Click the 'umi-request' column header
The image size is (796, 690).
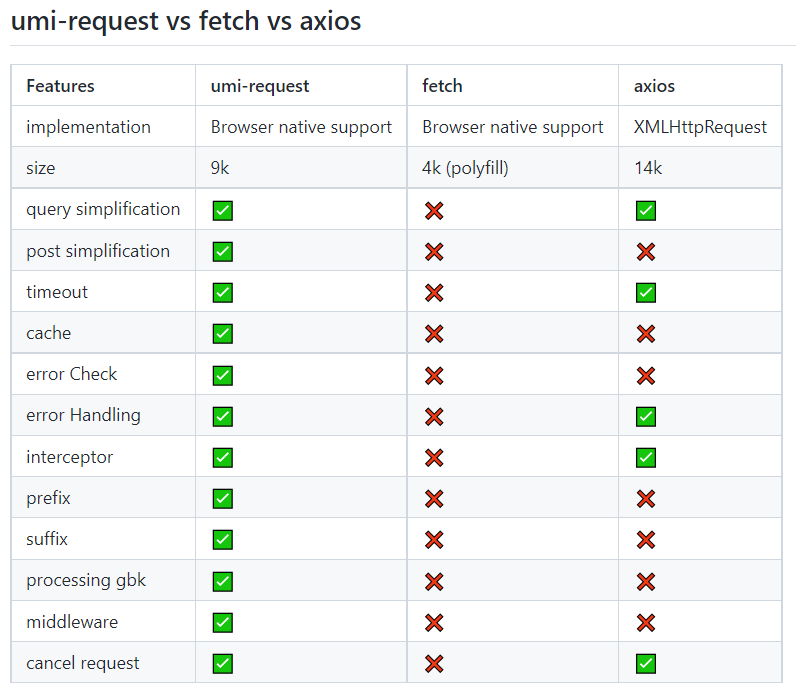pos(260,86)
